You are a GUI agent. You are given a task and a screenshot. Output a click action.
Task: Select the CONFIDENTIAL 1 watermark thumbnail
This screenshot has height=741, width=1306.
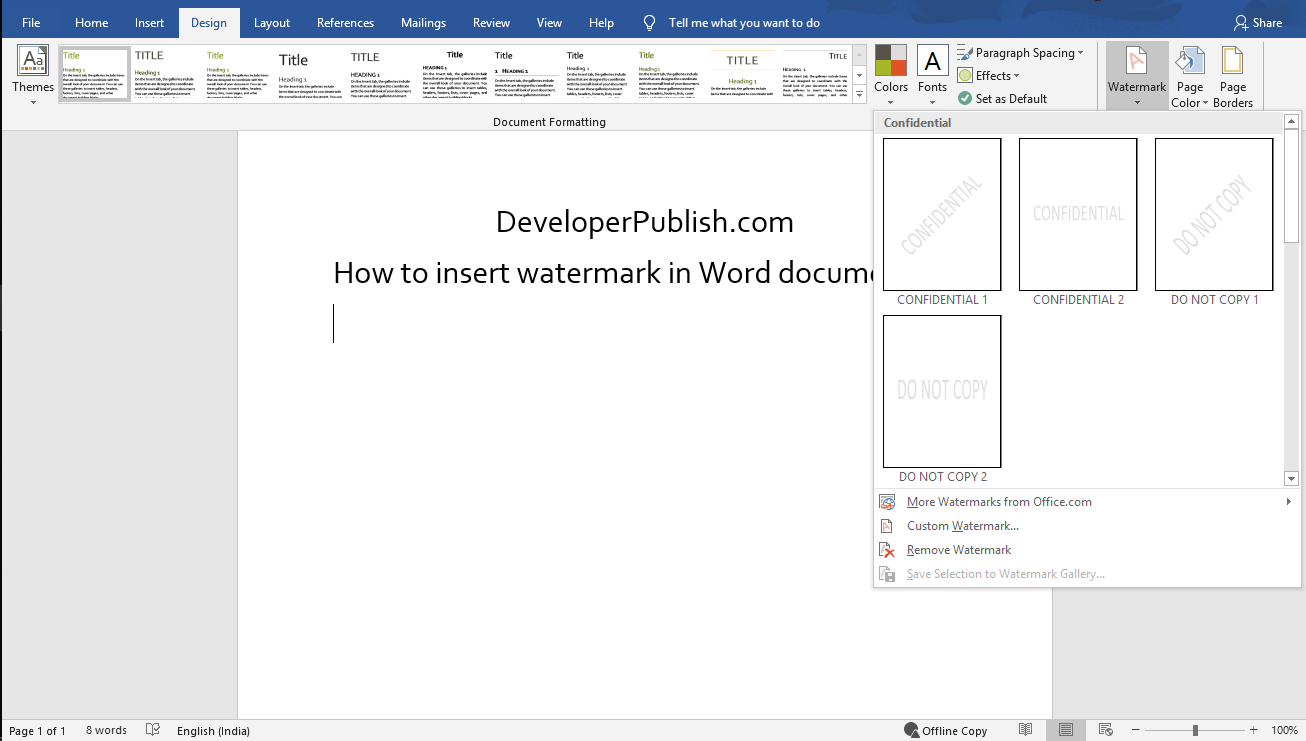point(941,214)
